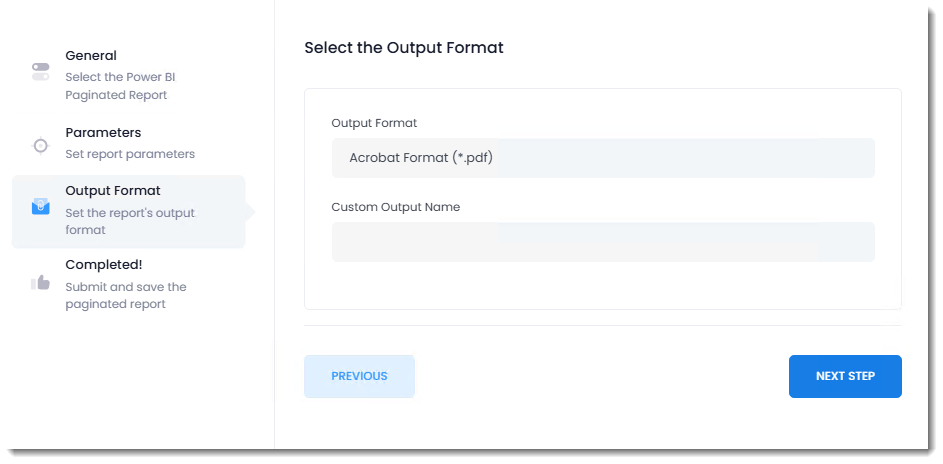Click 'Submit and save the paginated report' text

point(126,295)
